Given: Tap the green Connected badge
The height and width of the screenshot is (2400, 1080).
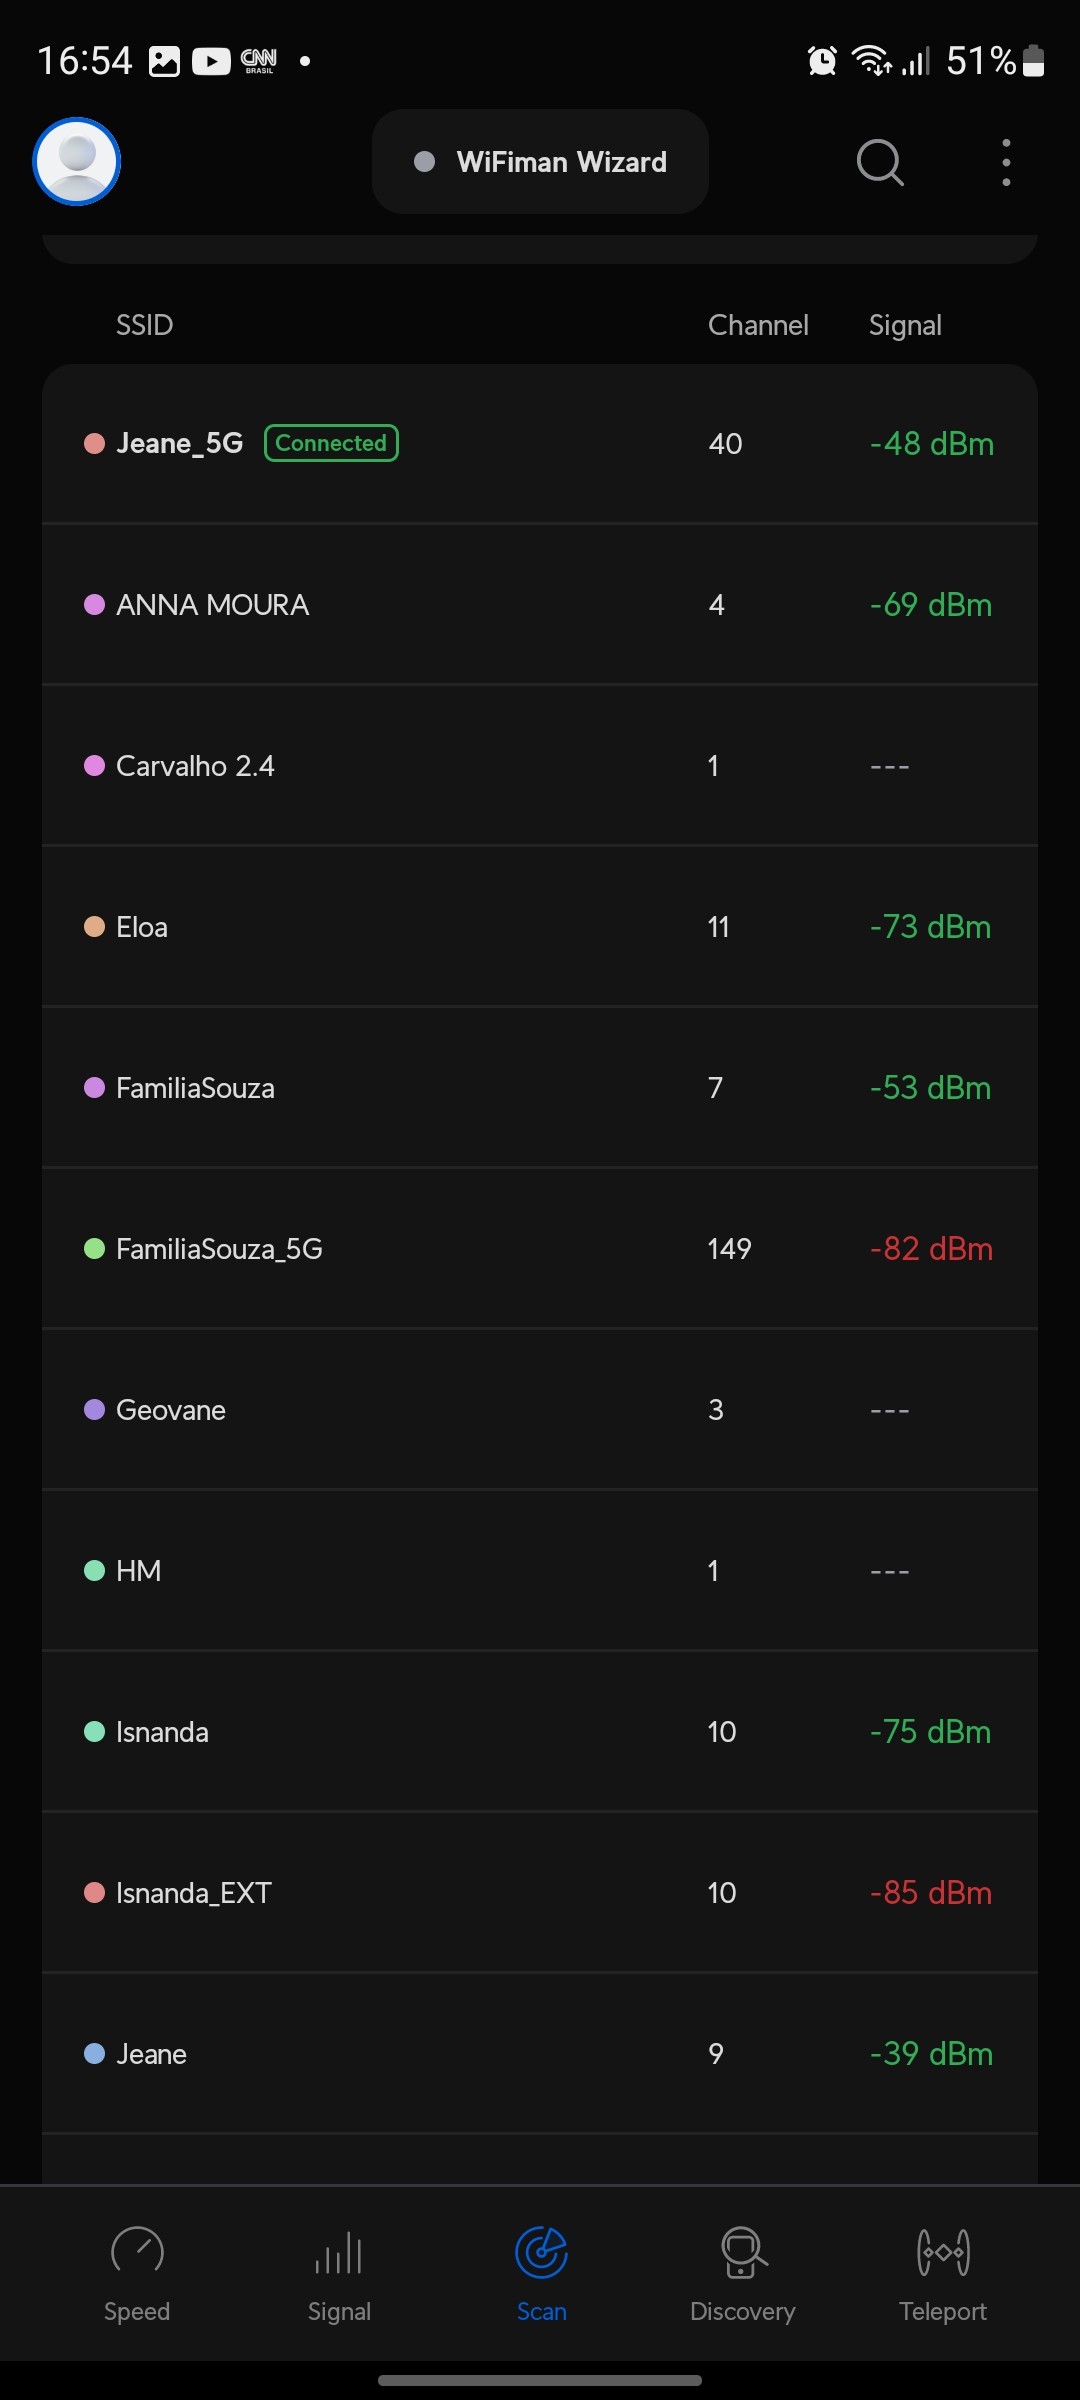Looking at the screenshot, I should pos(331,443).
